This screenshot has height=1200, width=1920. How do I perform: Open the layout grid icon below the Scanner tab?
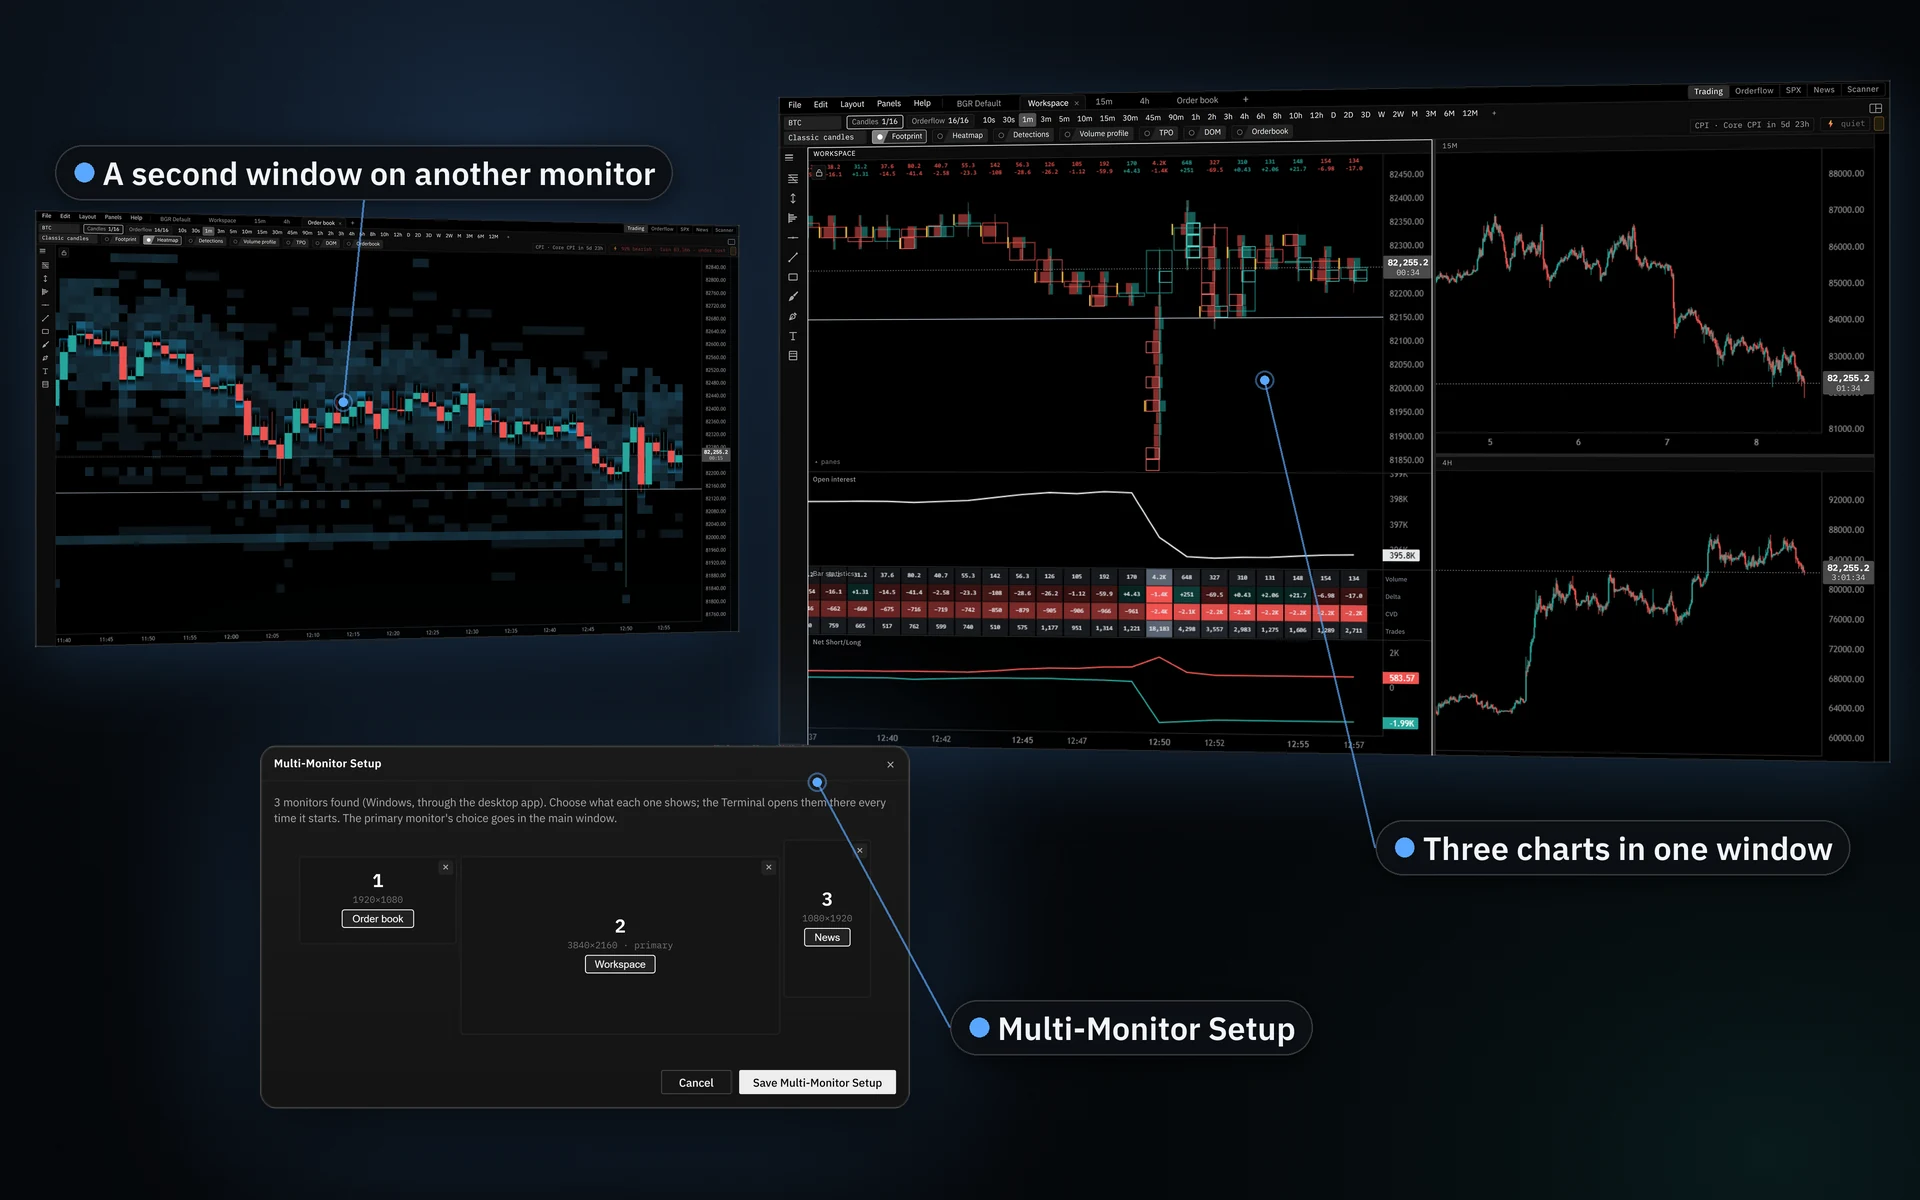click(1876, 108)
